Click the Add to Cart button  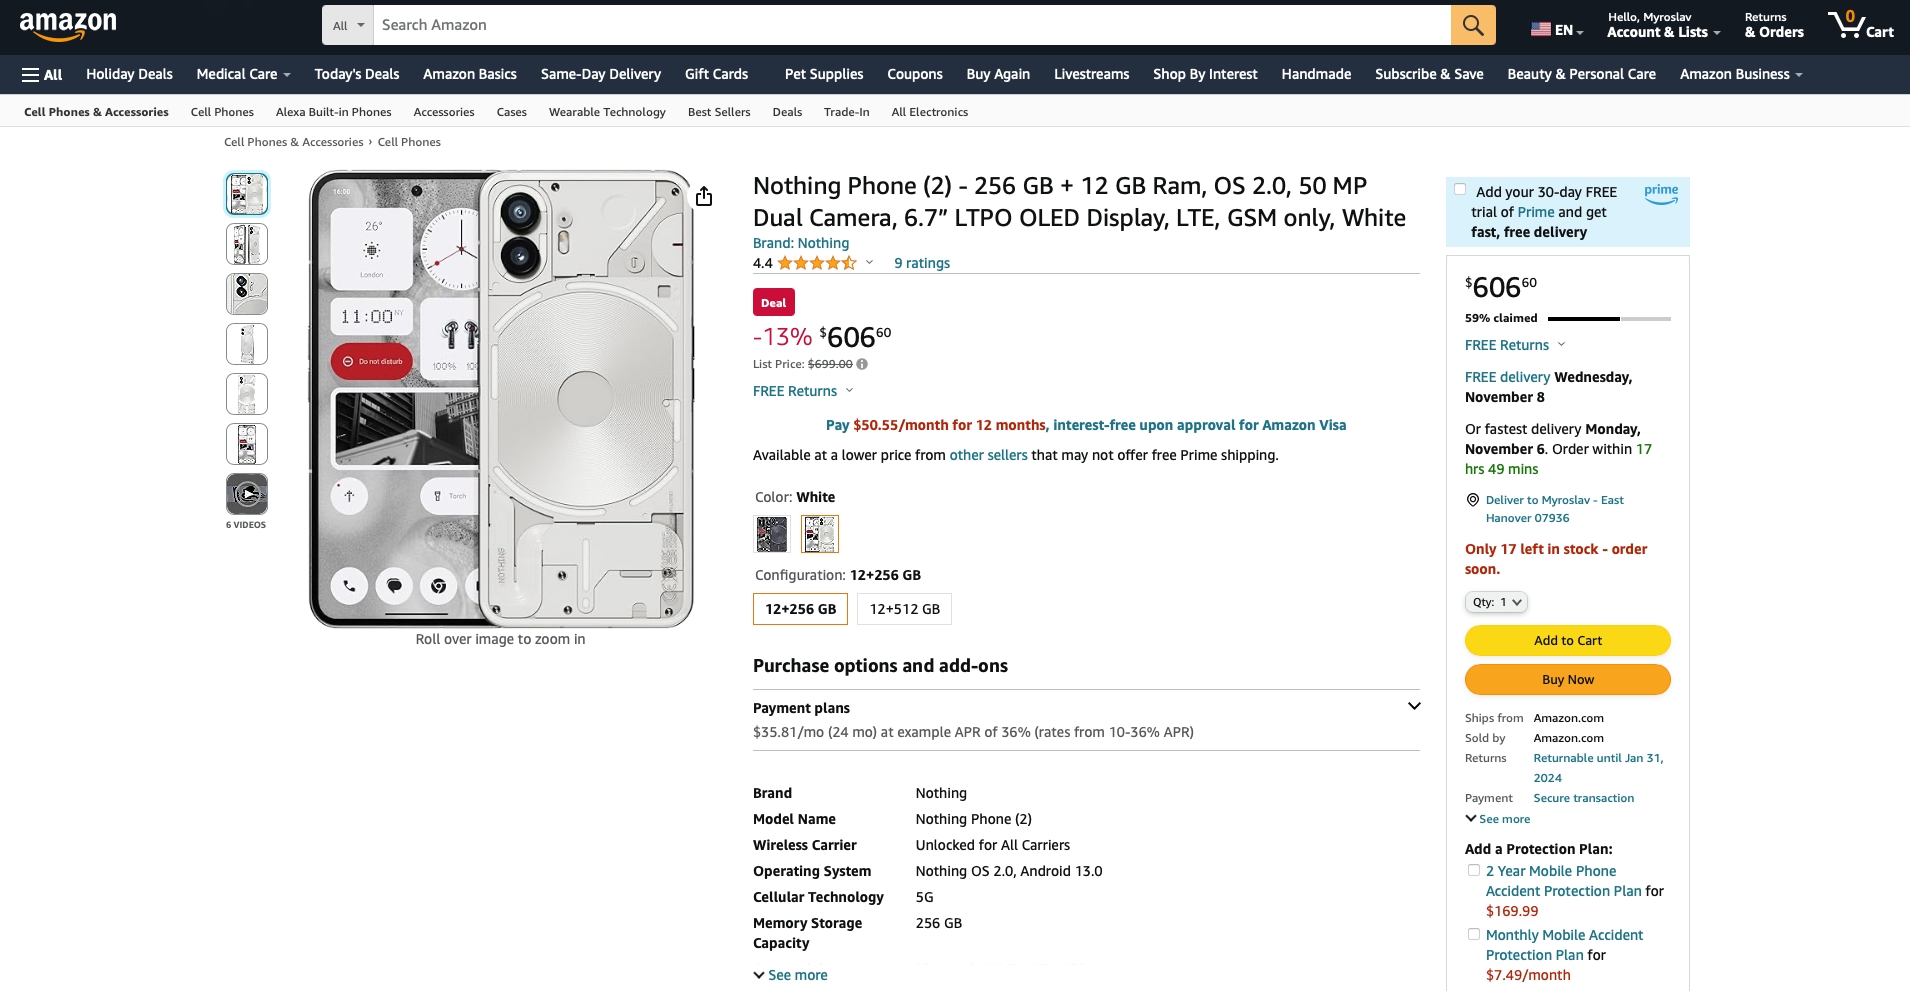[x=1567, y=640]
